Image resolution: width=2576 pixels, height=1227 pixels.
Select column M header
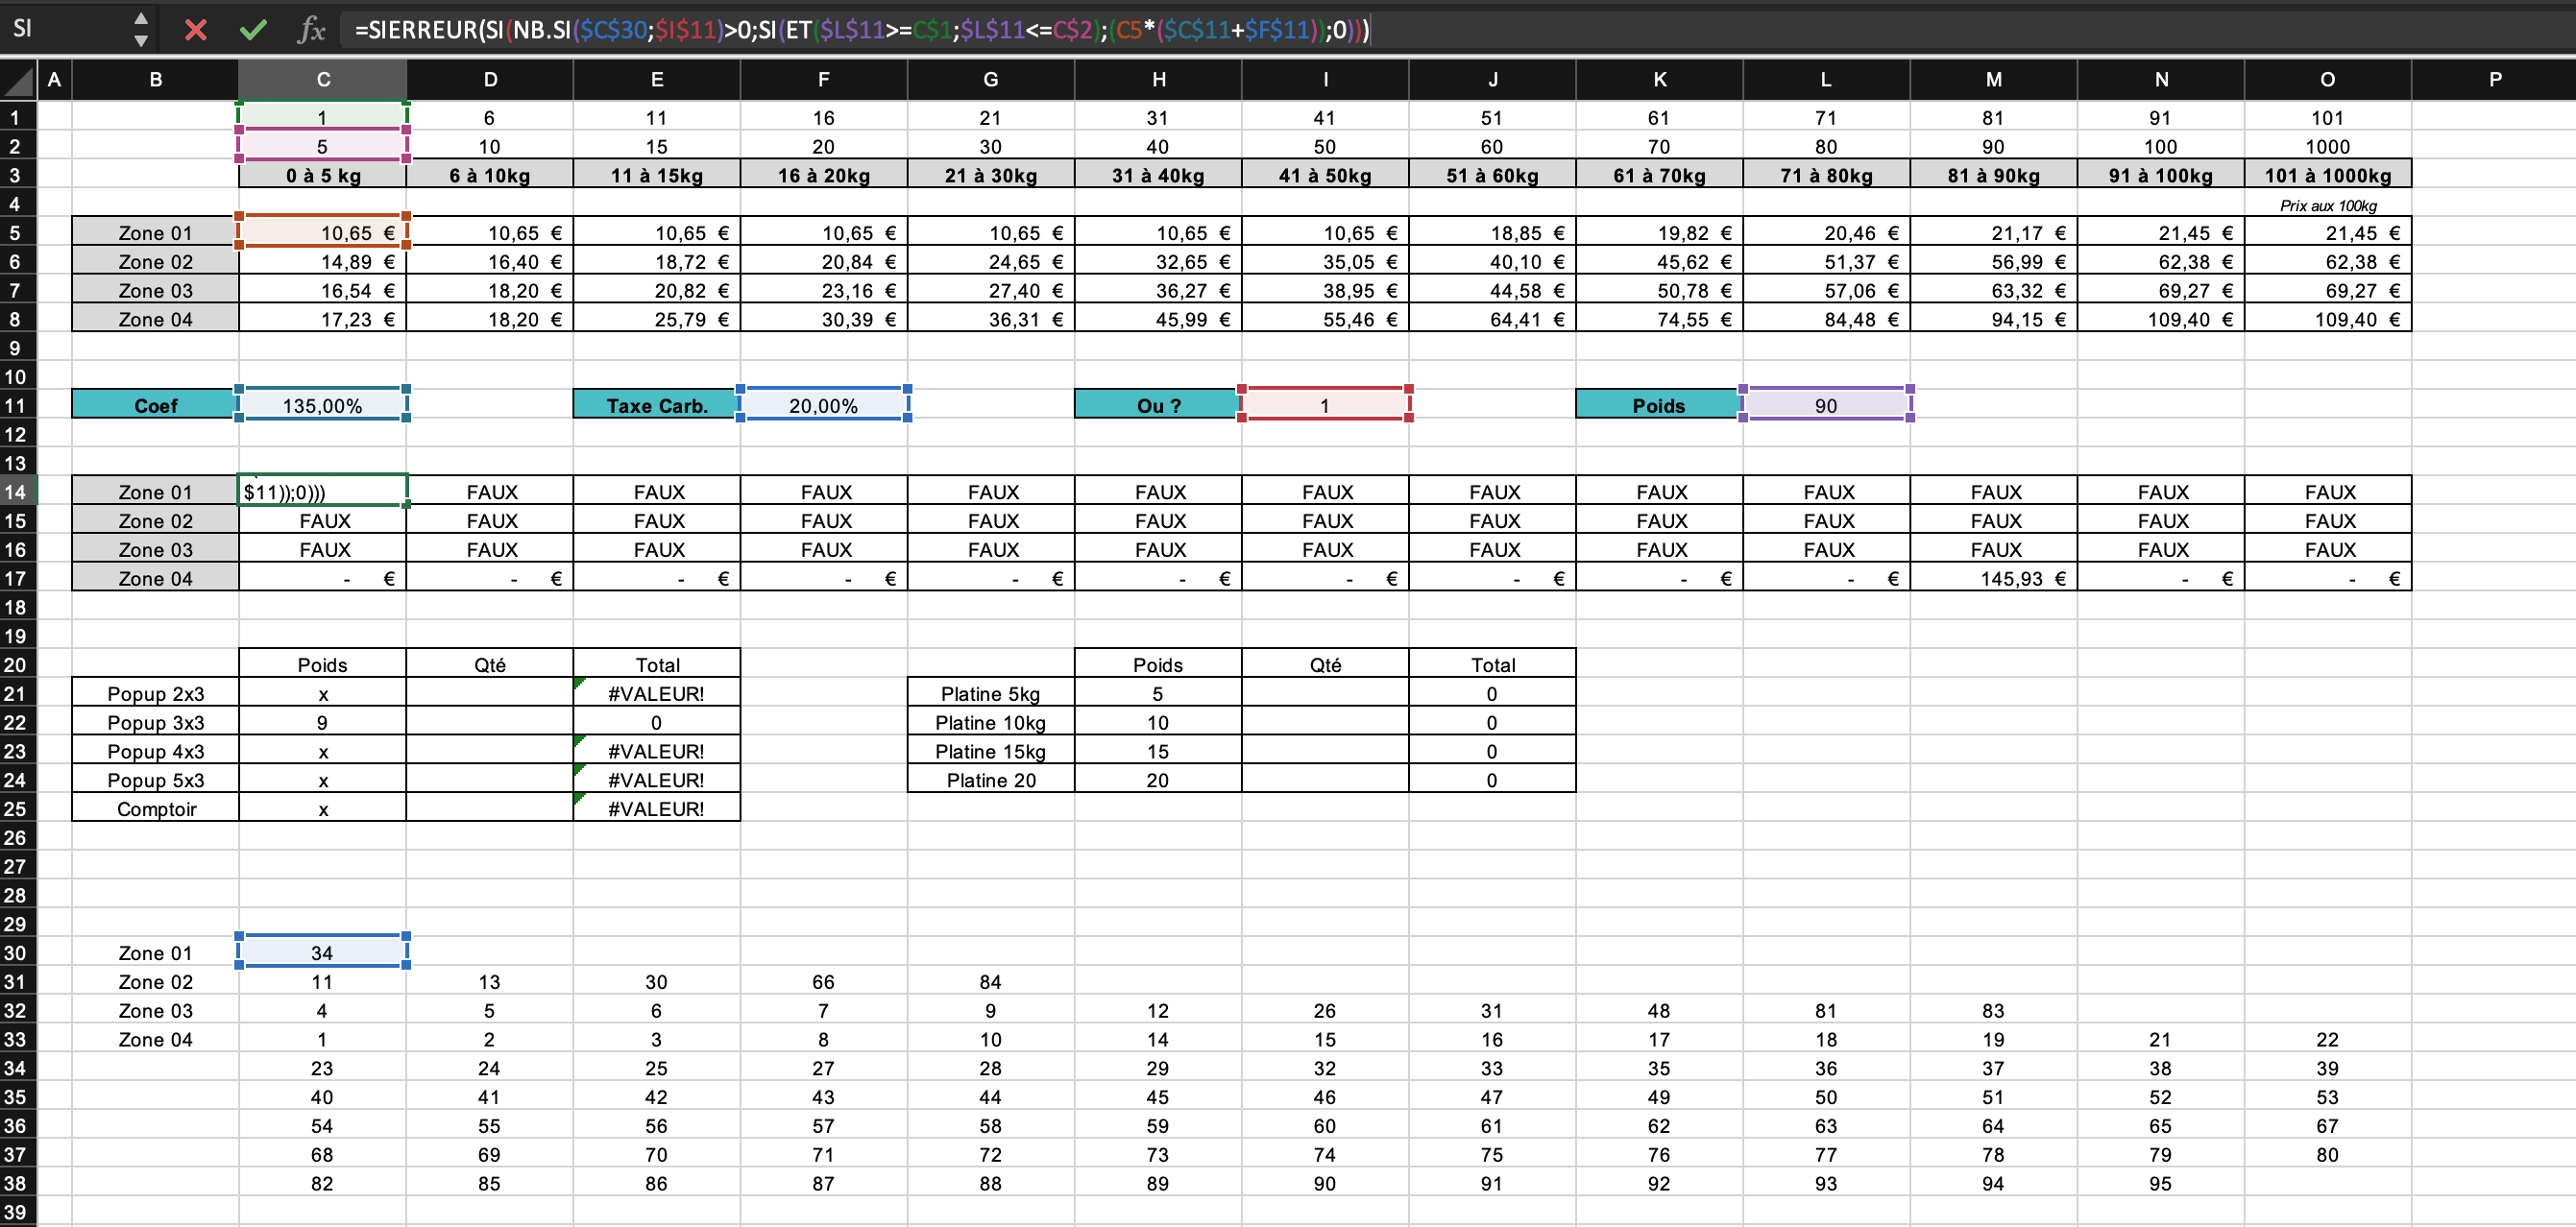pyautogui.click(x=1993, y=79)
